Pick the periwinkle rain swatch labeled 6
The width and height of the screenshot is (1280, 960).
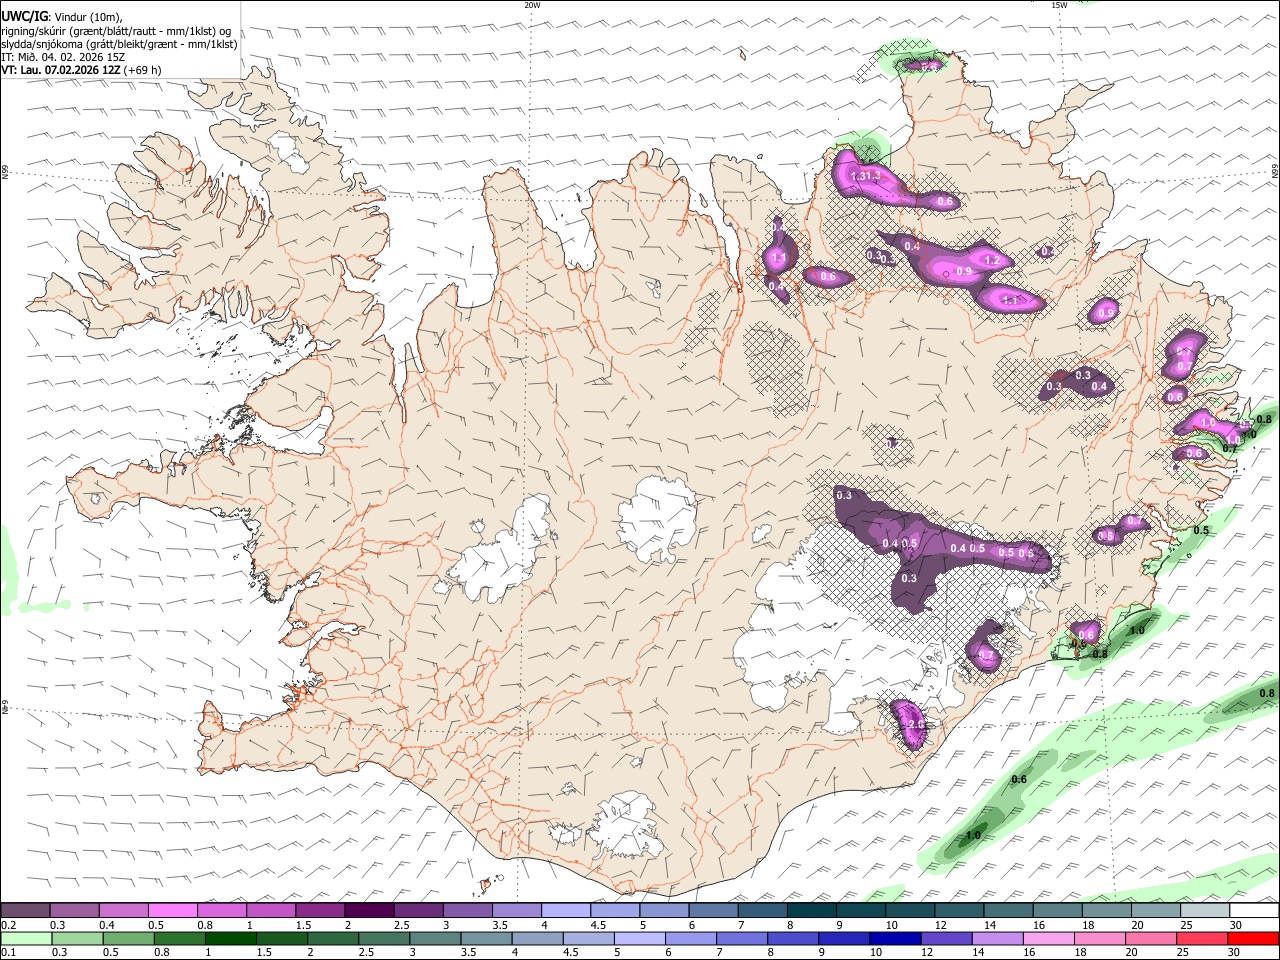[690, 939]
